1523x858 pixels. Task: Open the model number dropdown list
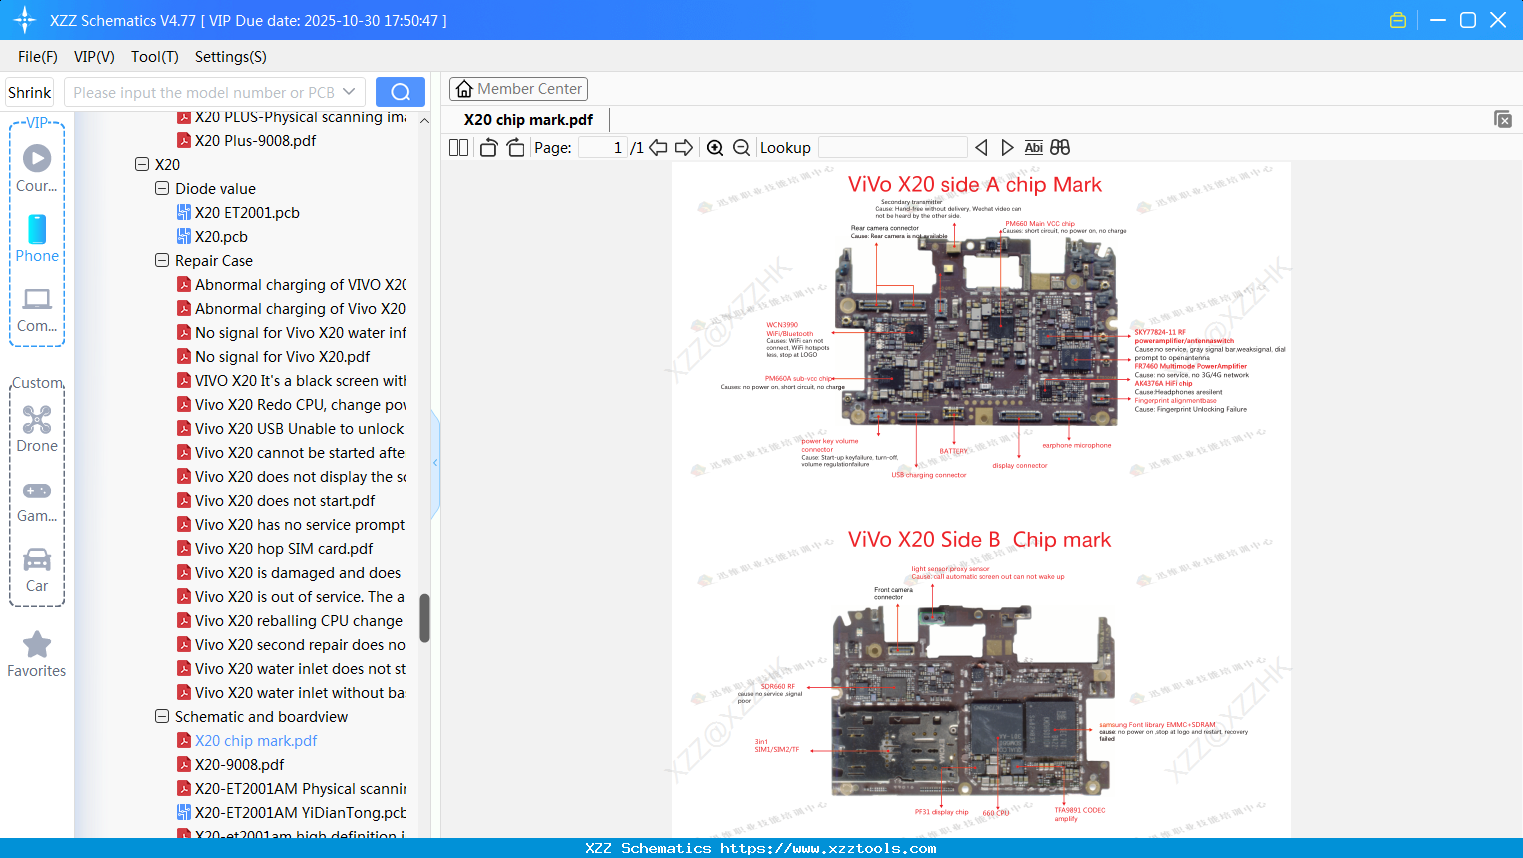(x=351, y=91)
